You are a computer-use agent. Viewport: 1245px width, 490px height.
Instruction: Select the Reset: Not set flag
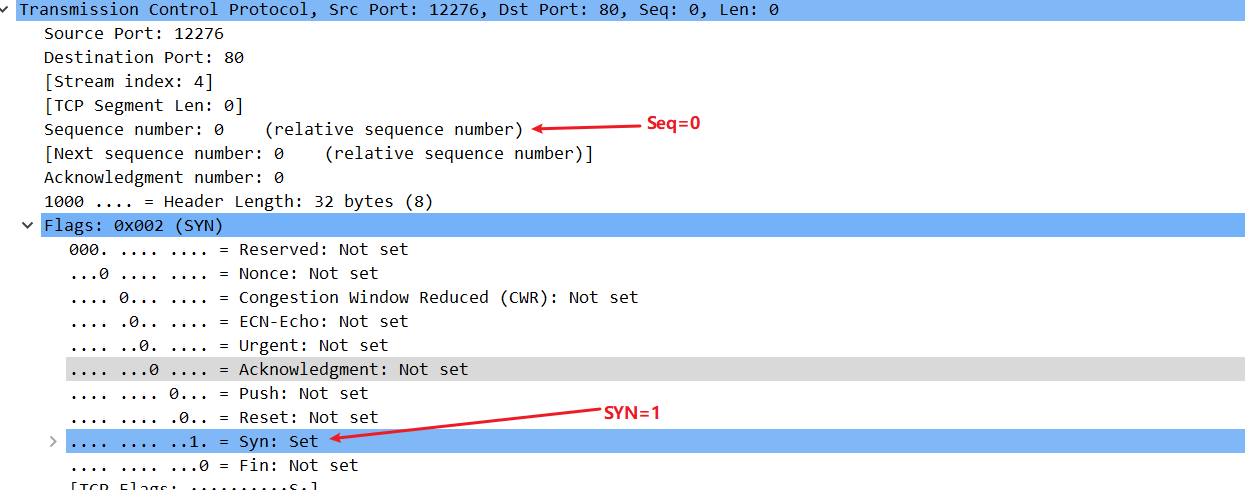[x=224, y=417]
